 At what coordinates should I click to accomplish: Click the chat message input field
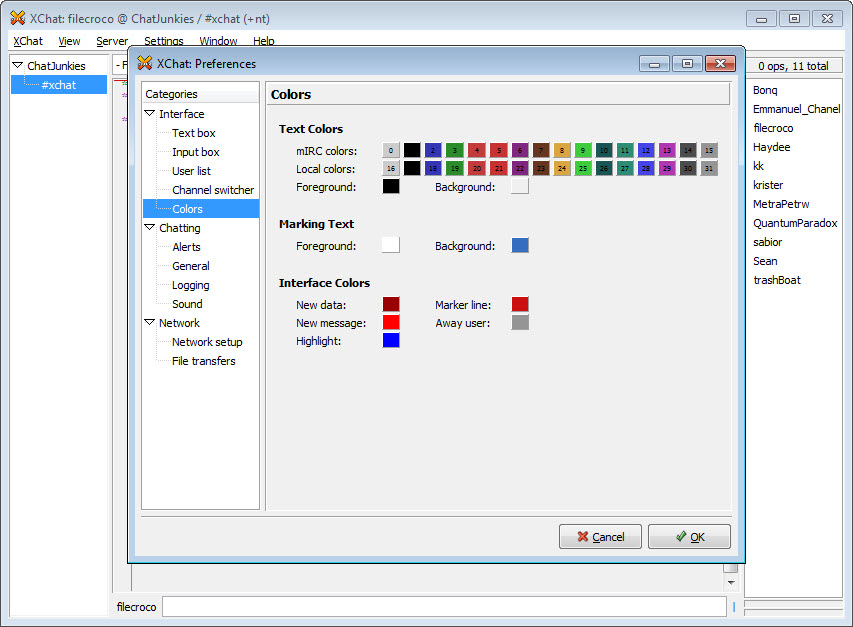444,606
